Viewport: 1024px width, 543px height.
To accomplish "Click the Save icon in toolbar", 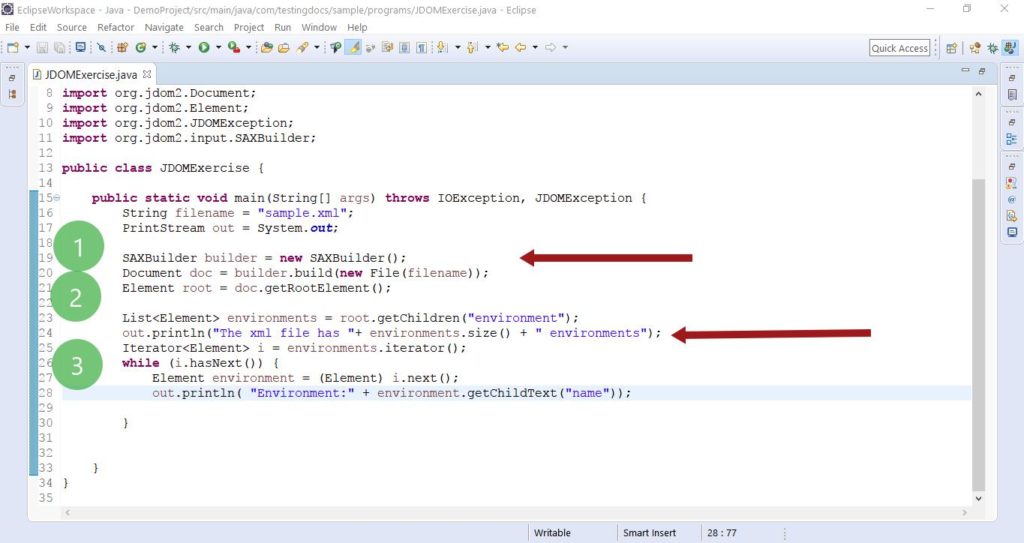I will tap(42, 47).
